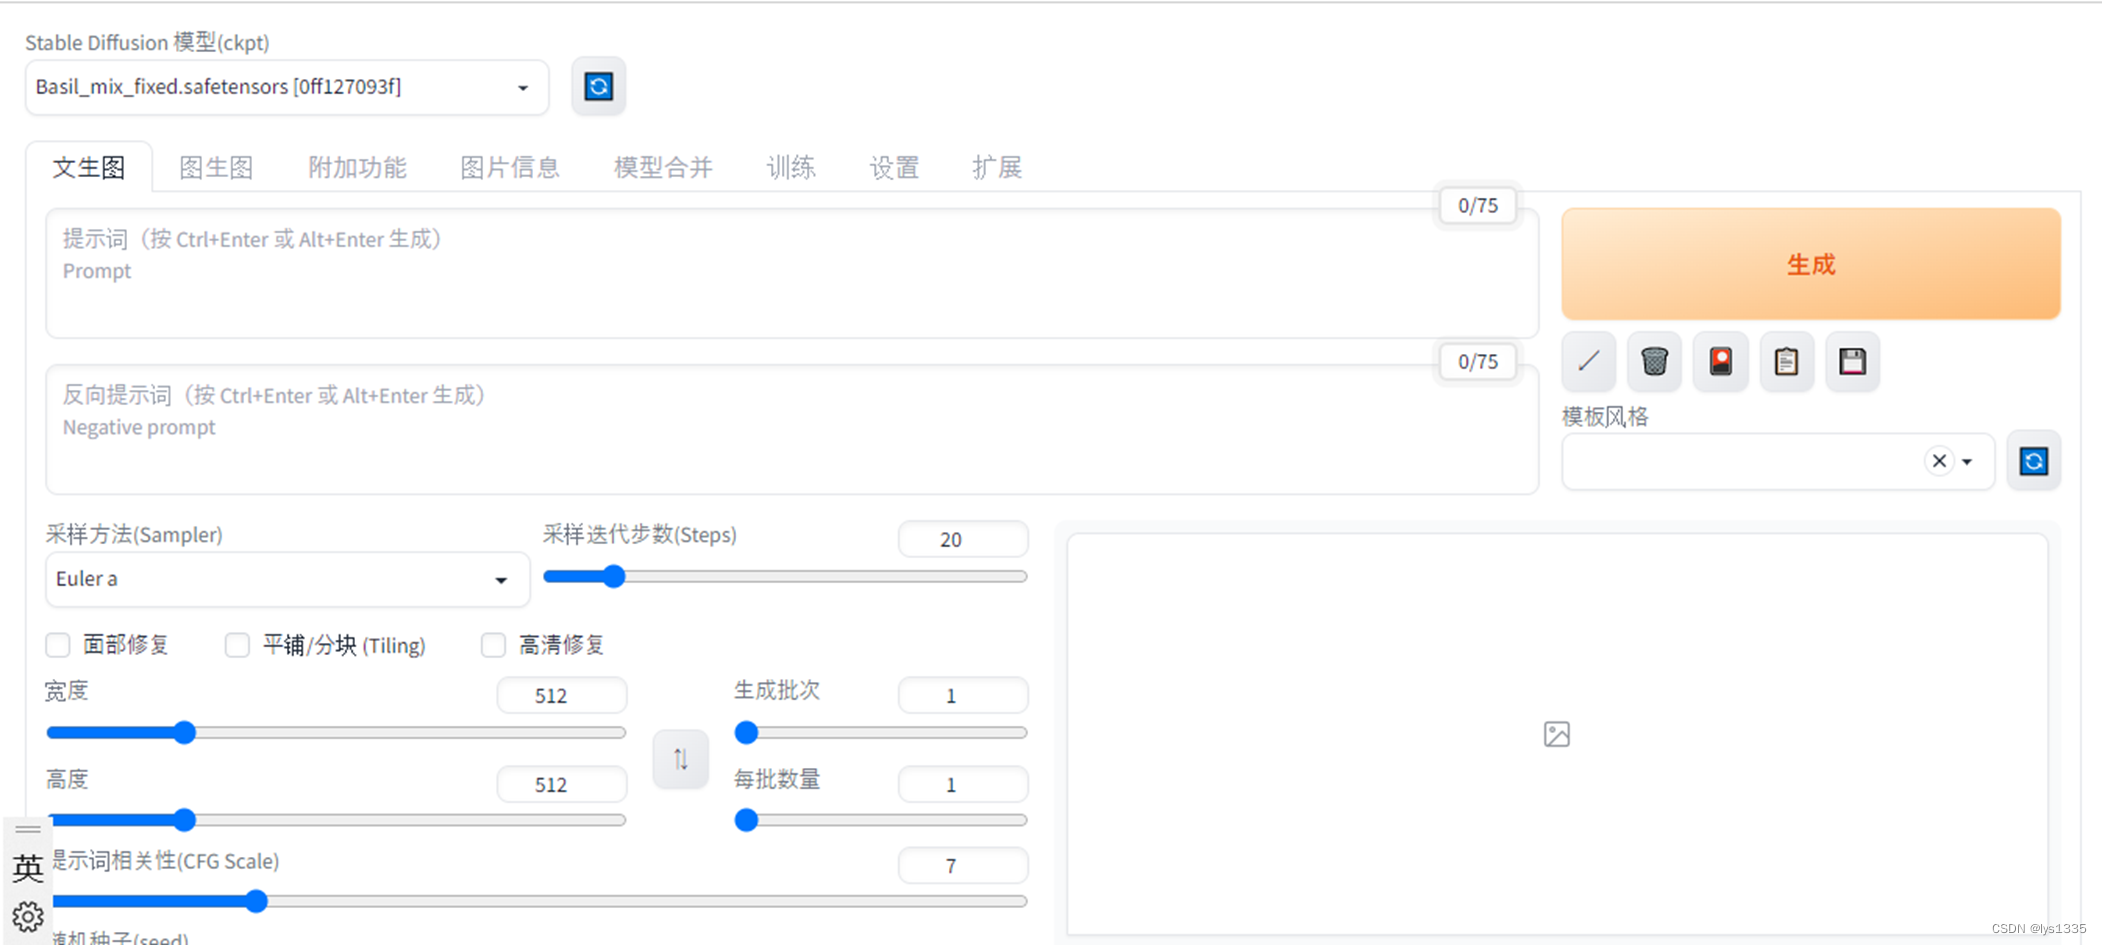2102x945 pixels.
Task: Click the floppy disk save-style icon
Action: pos(1852,361)
